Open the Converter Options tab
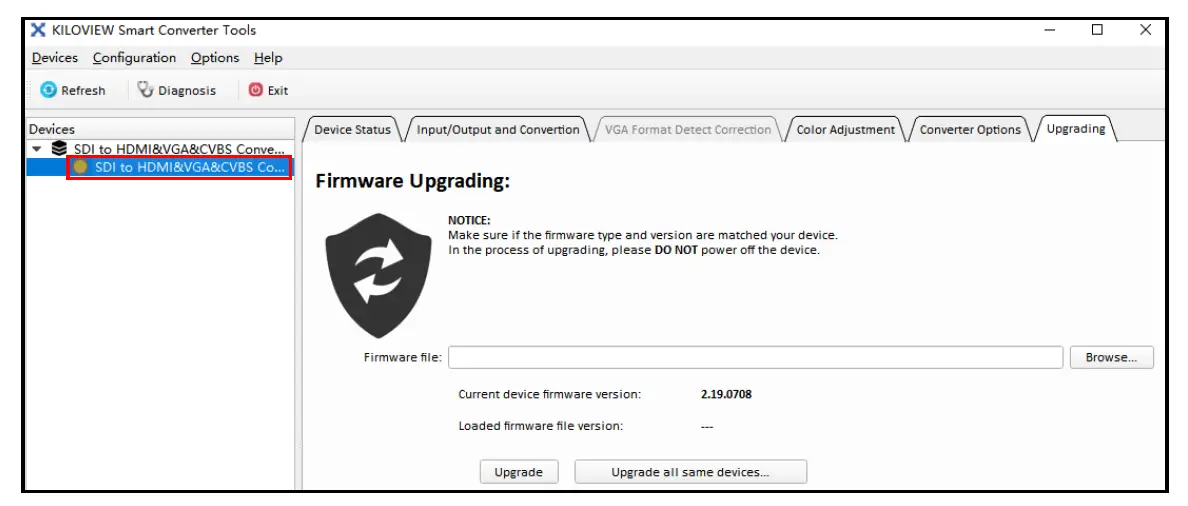 [970, 130]
